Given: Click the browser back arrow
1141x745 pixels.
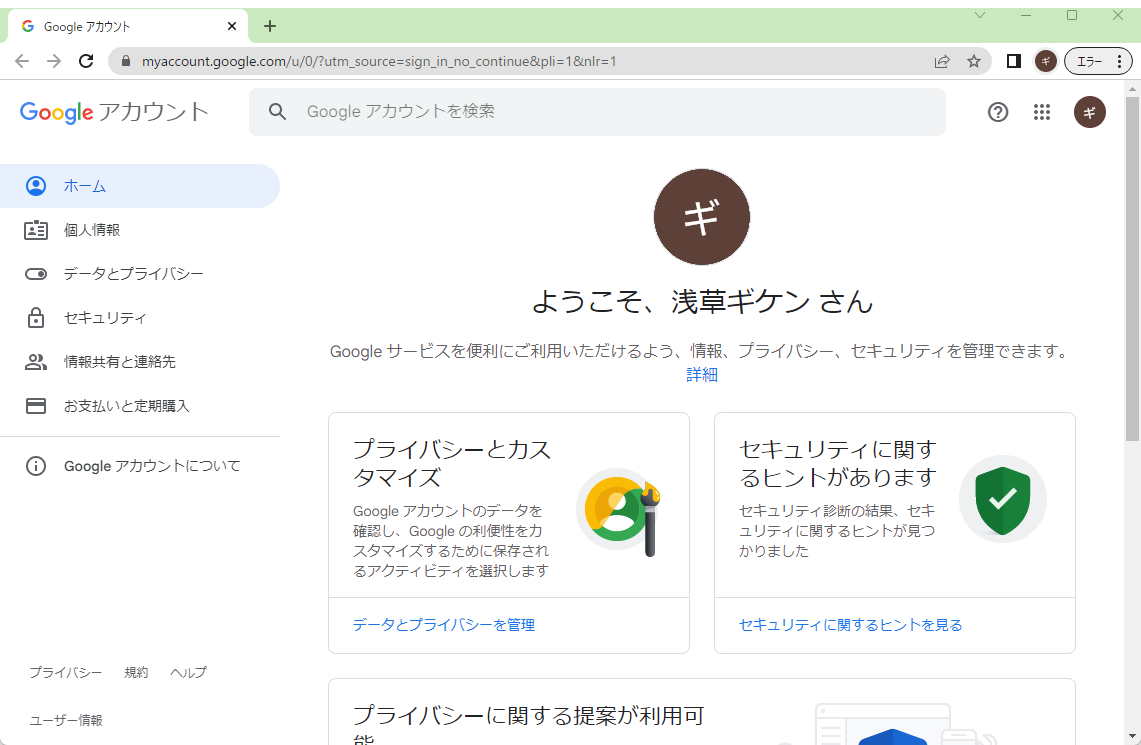Looking at the screenshot, I should tap(22, 61).
